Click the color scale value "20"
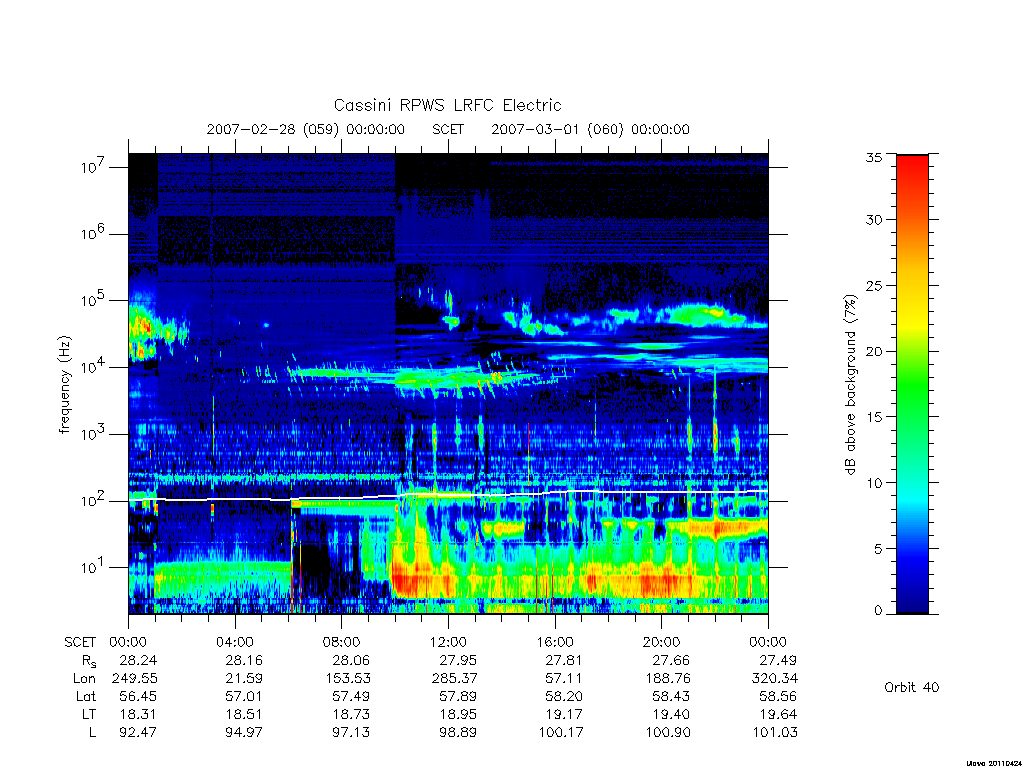The image size is (1024, 768). click(873, 351)
